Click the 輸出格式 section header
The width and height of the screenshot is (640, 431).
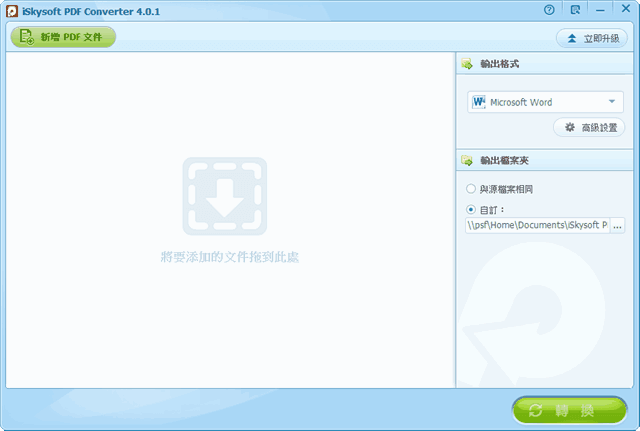click(x=544, y=64)
